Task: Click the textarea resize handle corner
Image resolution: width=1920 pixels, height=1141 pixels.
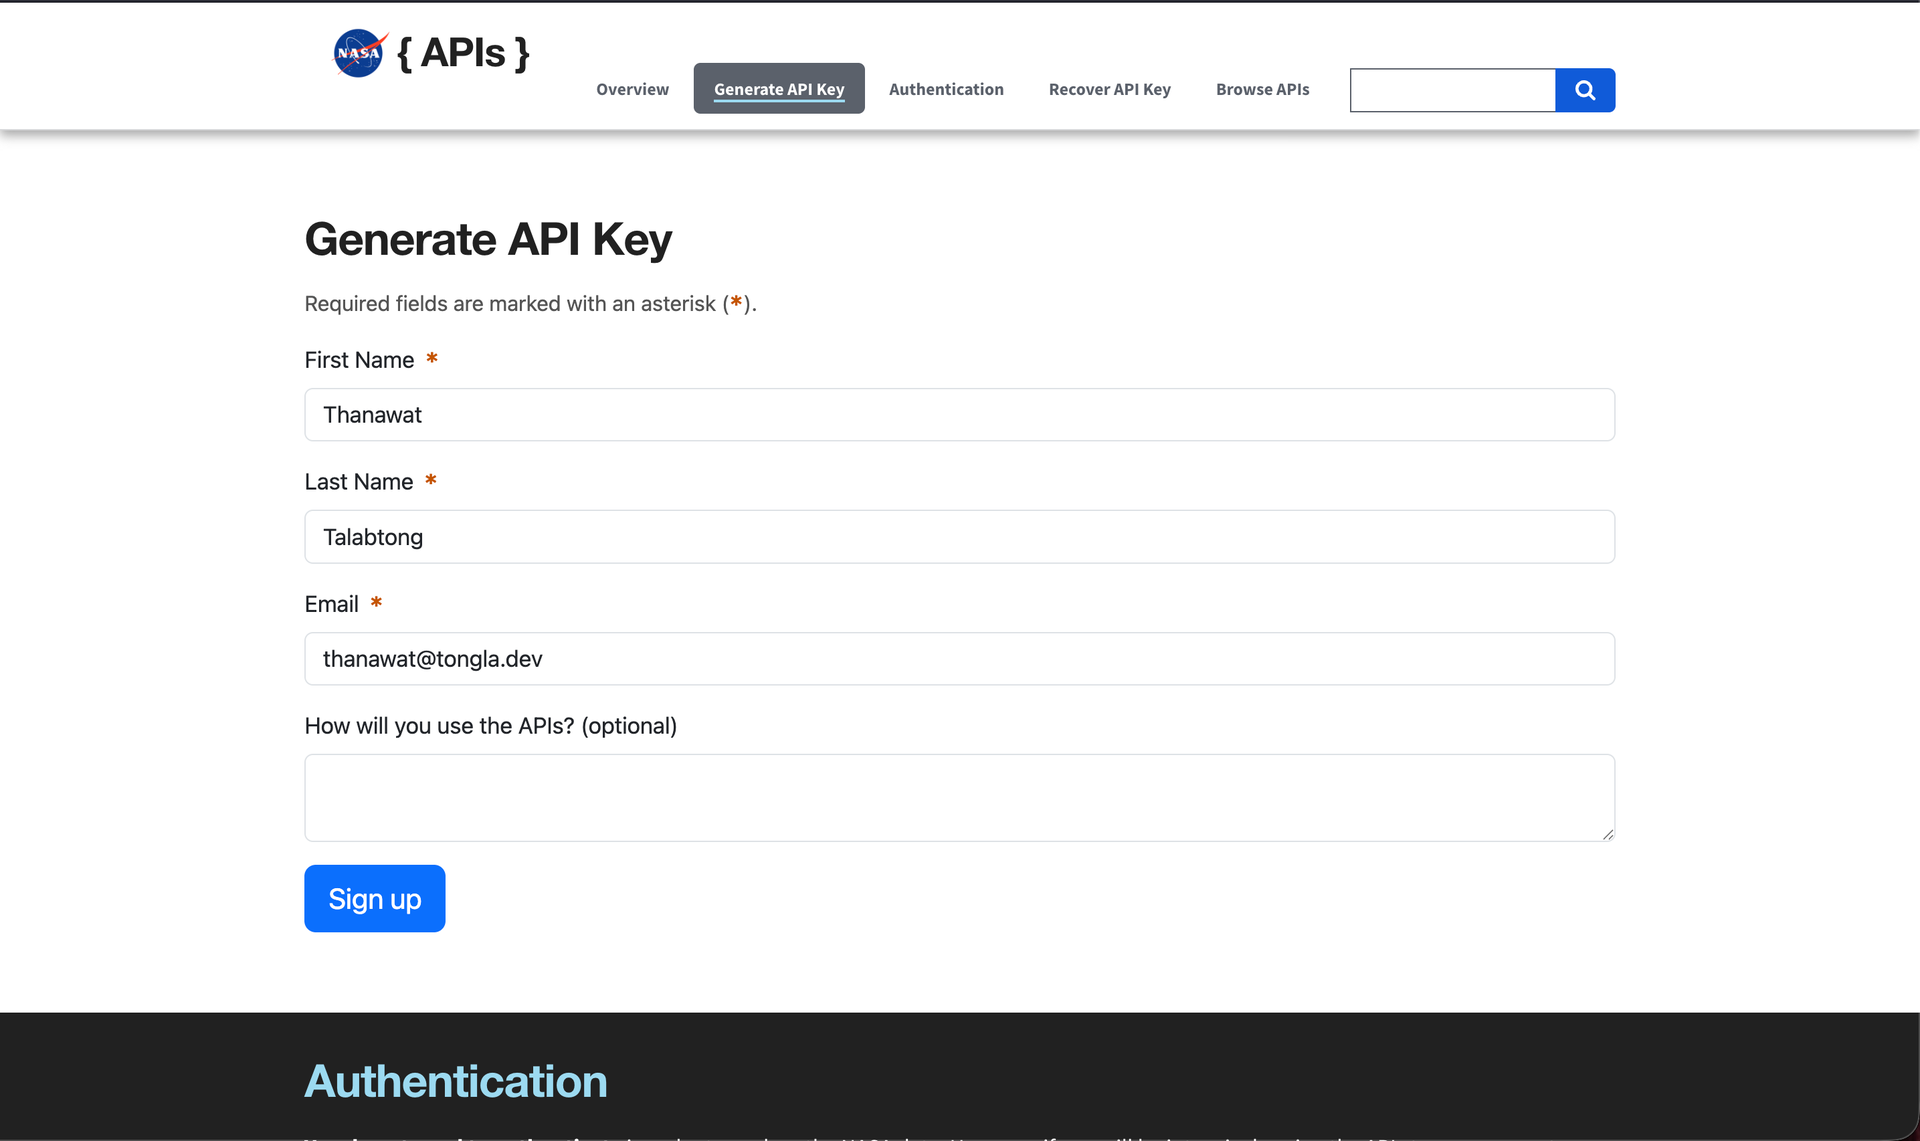Action: [1607, 834]
